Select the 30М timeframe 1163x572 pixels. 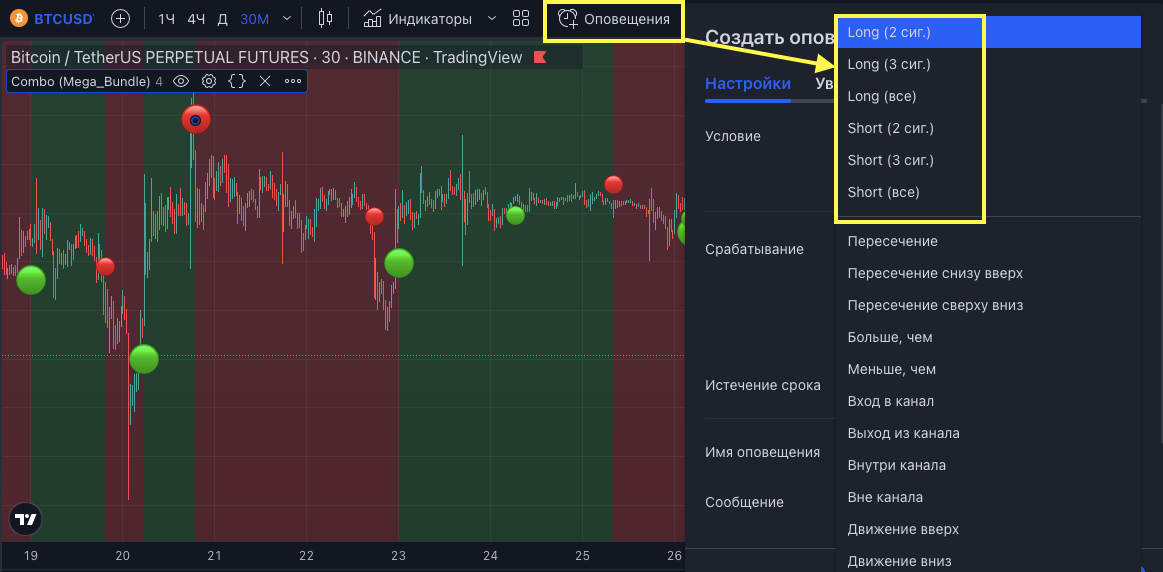254,19
